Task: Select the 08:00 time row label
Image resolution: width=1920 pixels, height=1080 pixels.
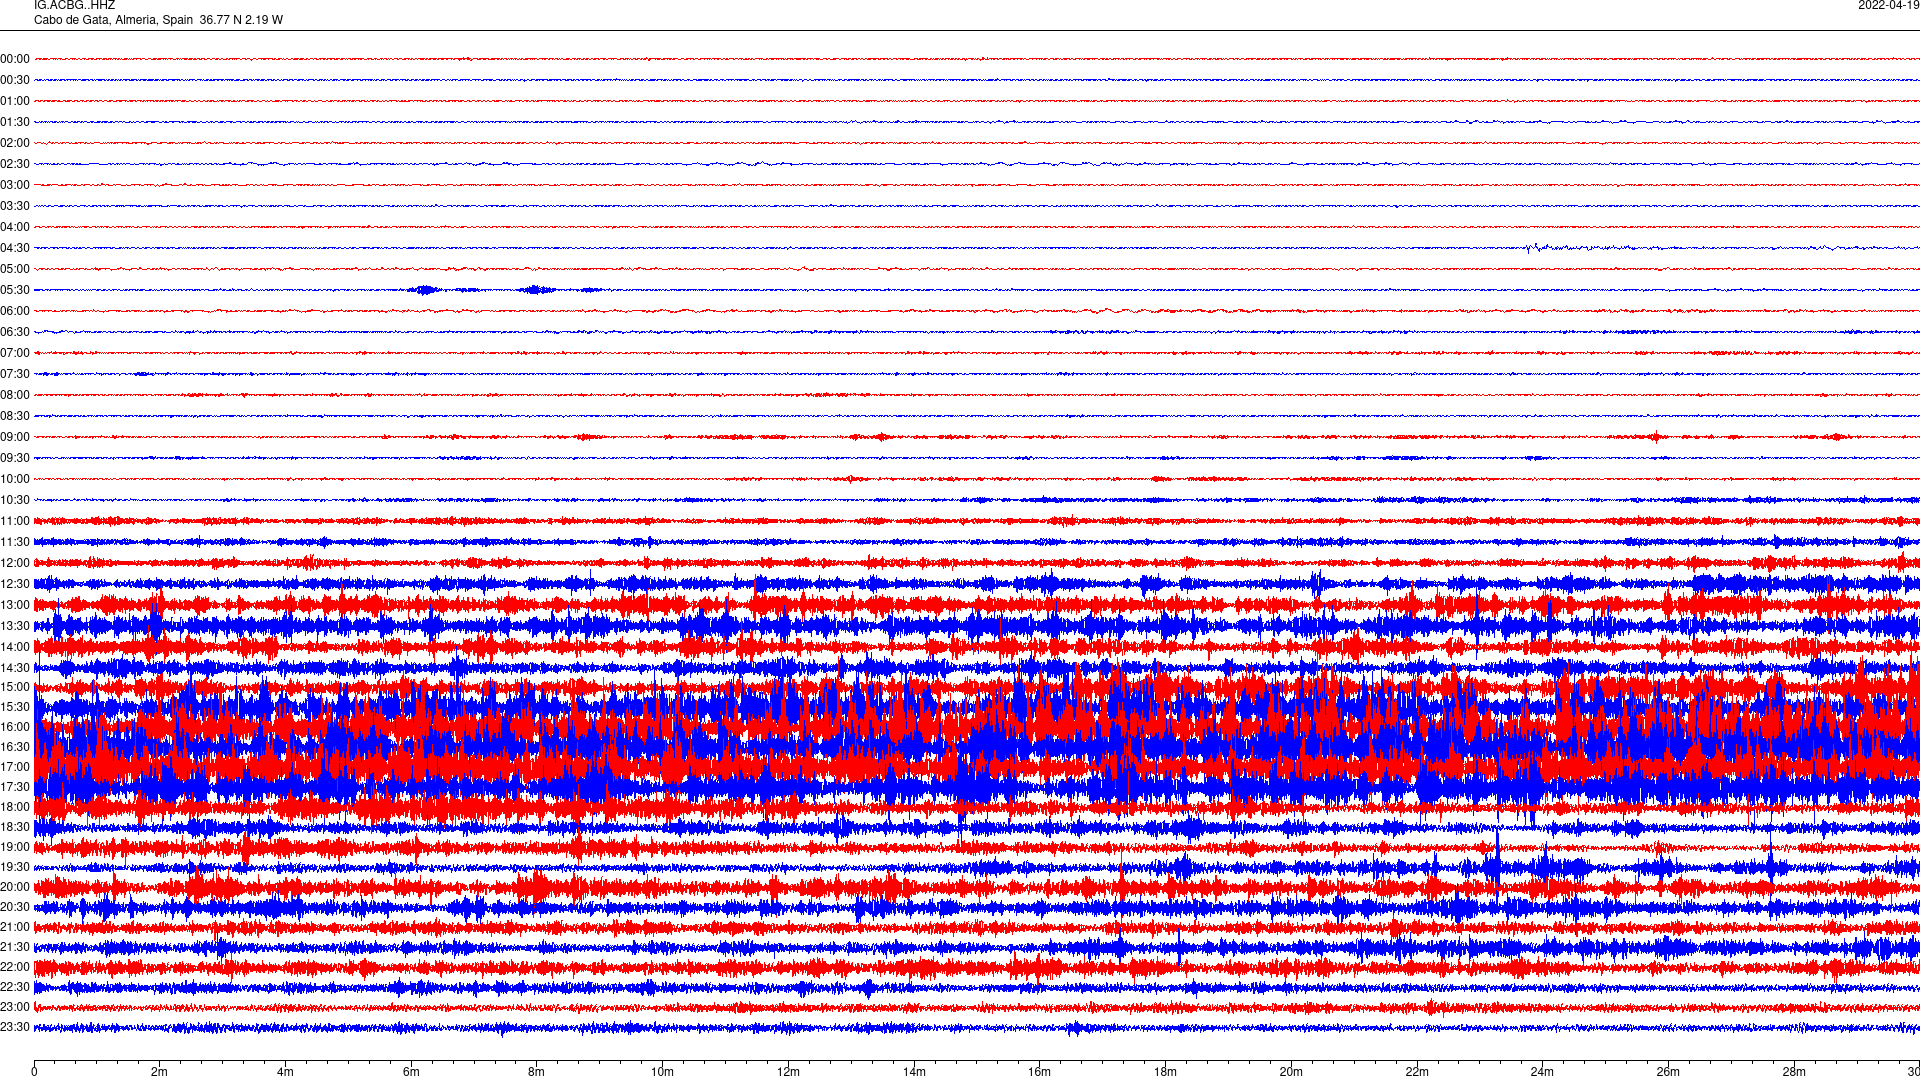Action: click(x=15, y=395)
